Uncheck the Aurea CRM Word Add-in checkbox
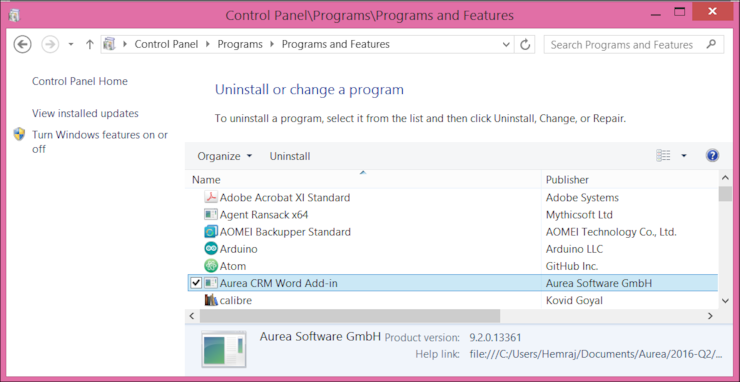Screen dimensions: 740x382 click(196, 283)
